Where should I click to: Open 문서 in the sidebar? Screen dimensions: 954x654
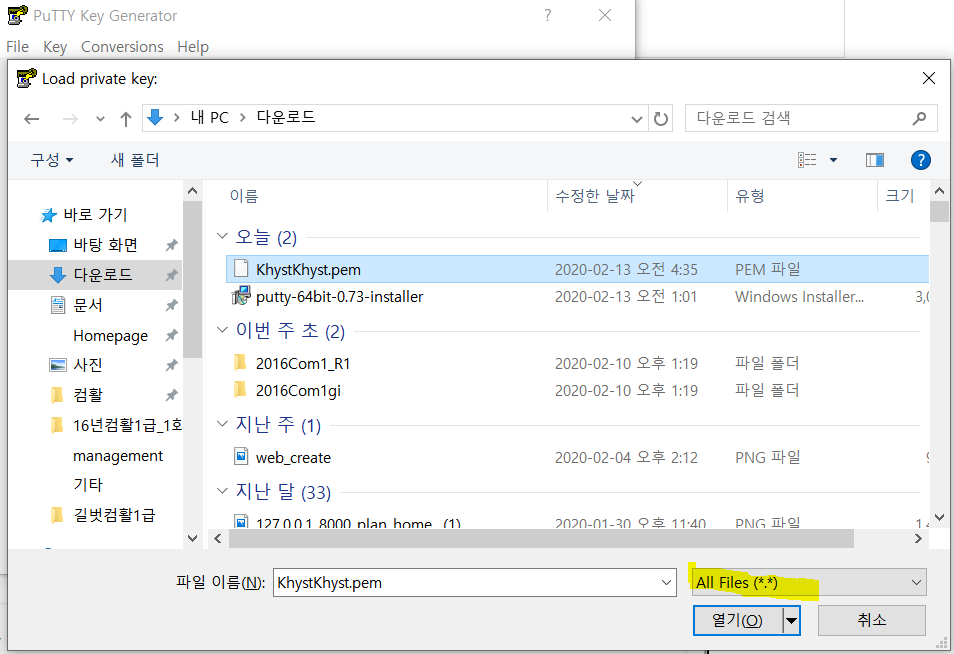click(x=88, y=305)
